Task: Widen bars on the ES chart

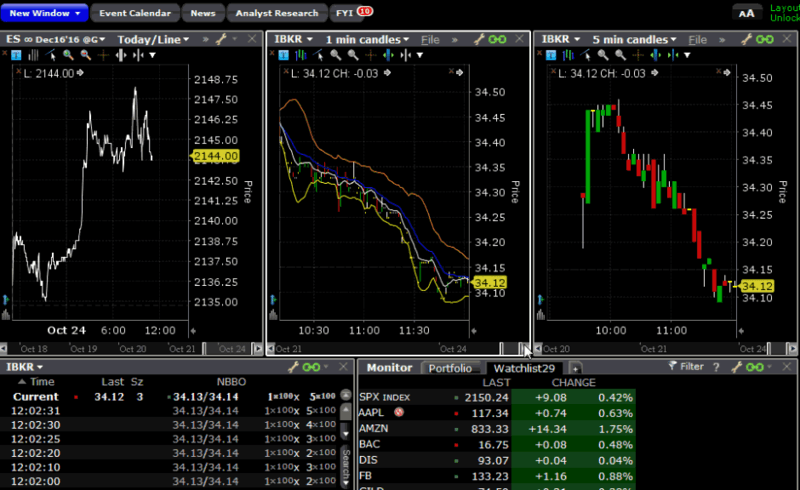Action: tap(121, 55)
